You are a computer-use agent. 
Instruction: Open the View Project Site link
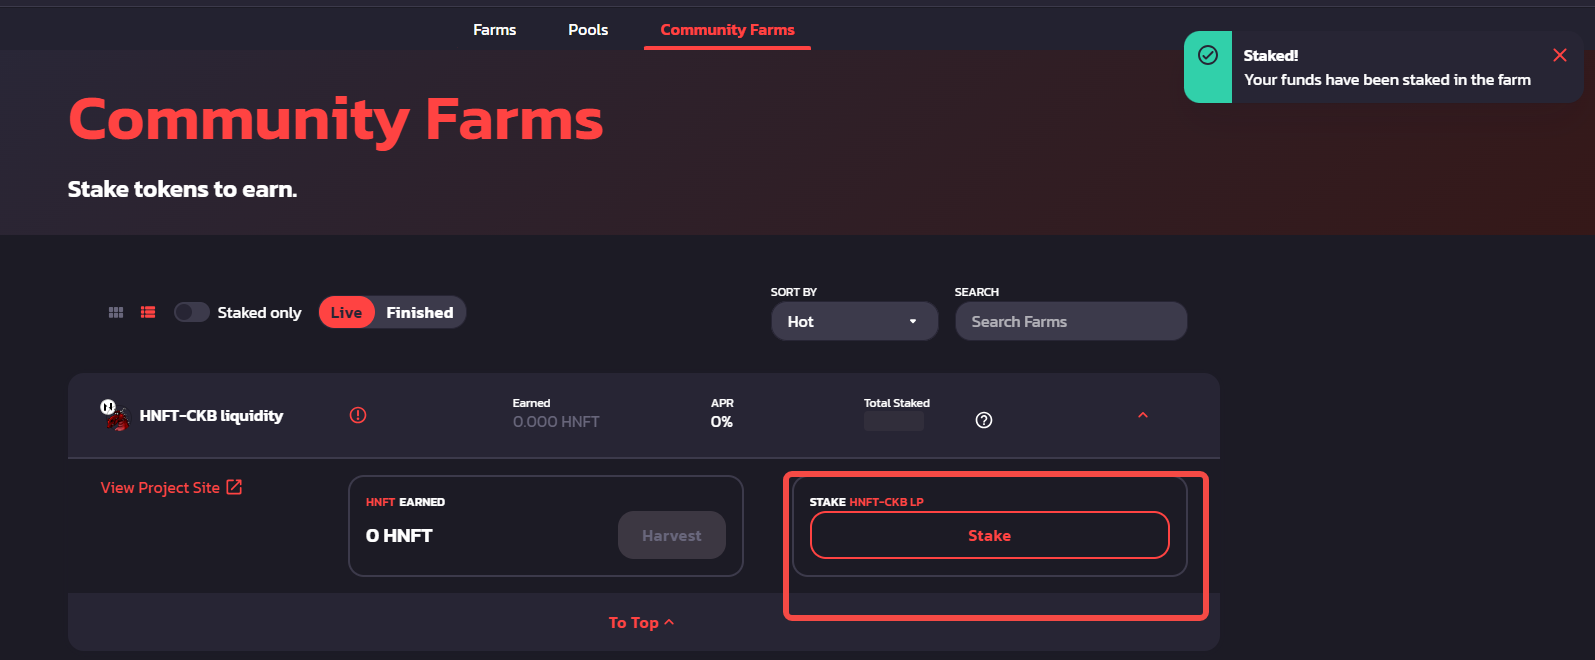[x=171, y=488]
